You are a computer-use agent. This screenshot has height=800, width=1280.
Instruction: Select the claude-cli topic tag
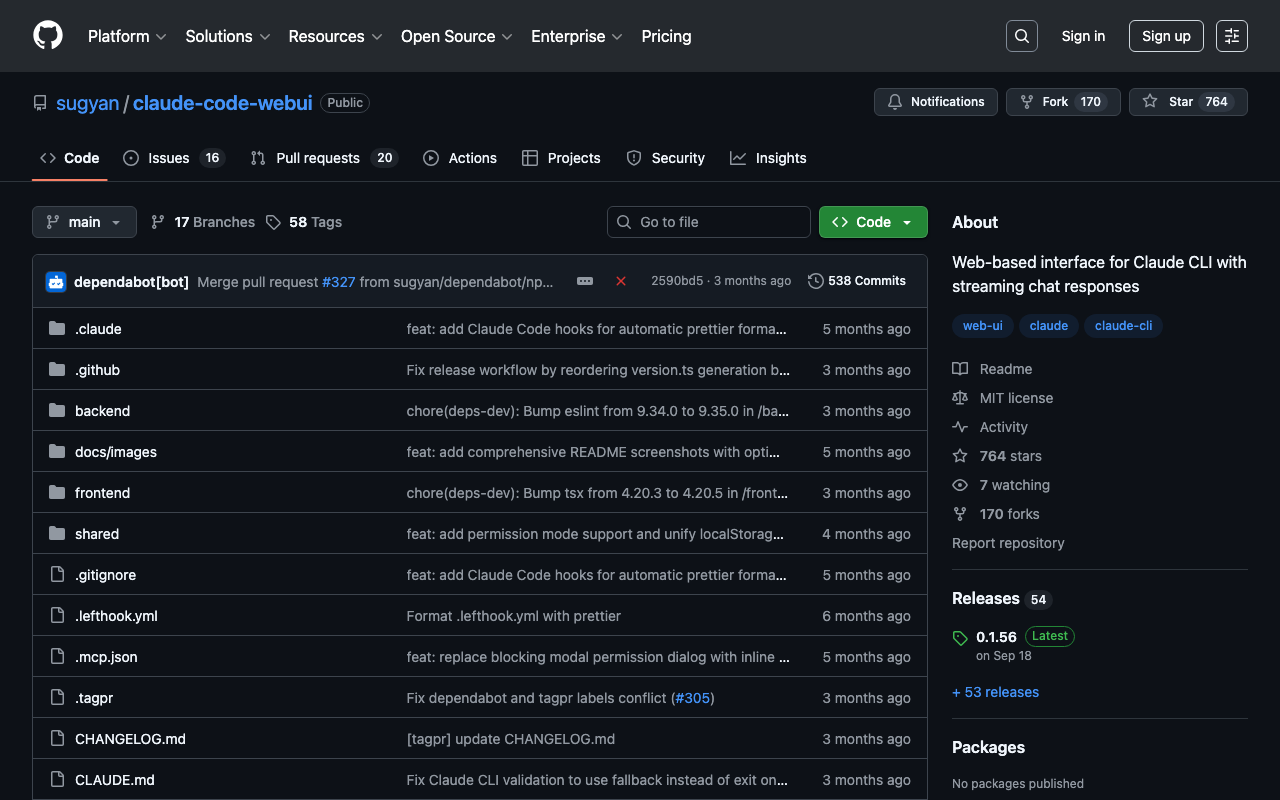[1123, 326]
